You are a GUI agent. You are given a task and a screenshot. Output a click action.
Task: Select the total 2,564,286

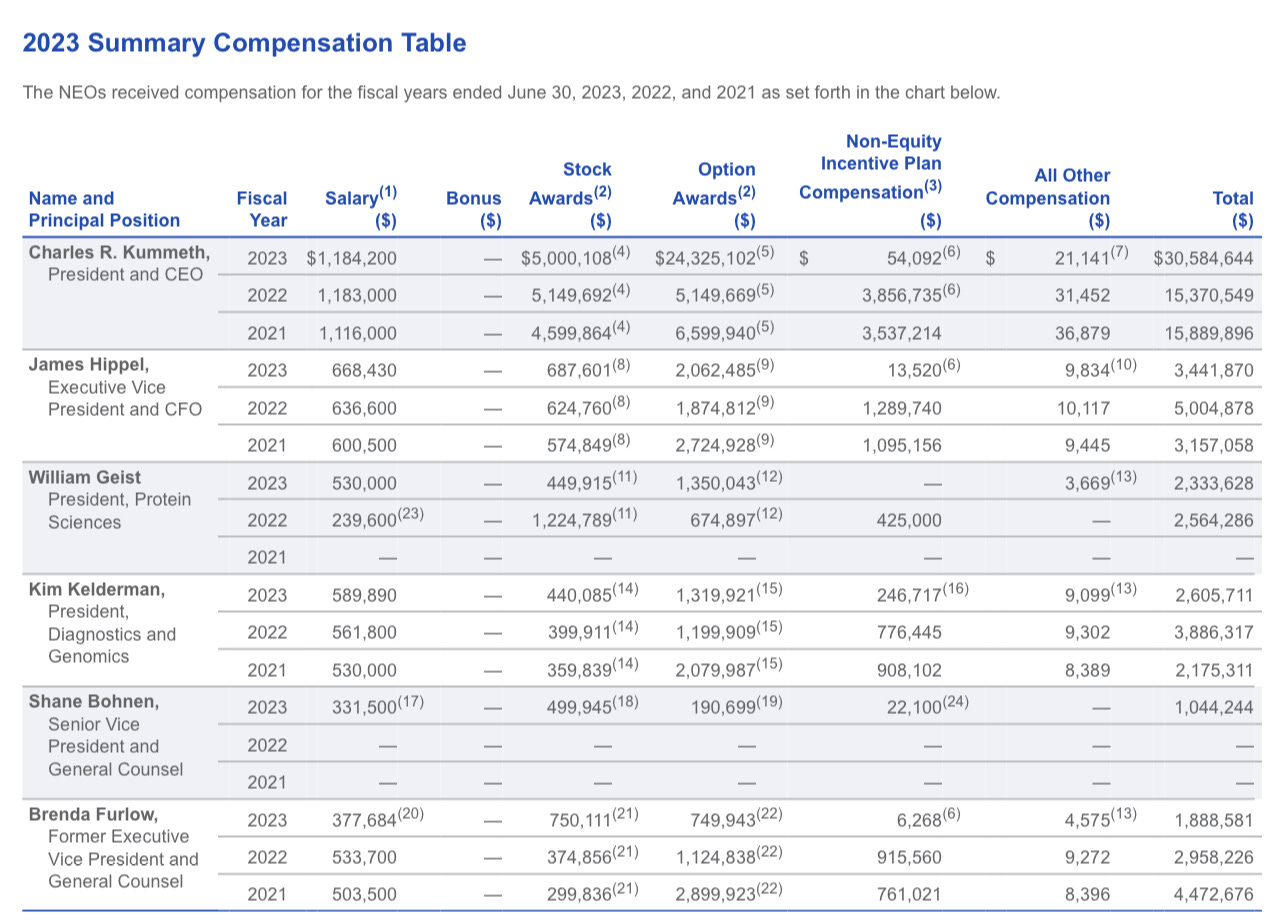(1214, 520)
